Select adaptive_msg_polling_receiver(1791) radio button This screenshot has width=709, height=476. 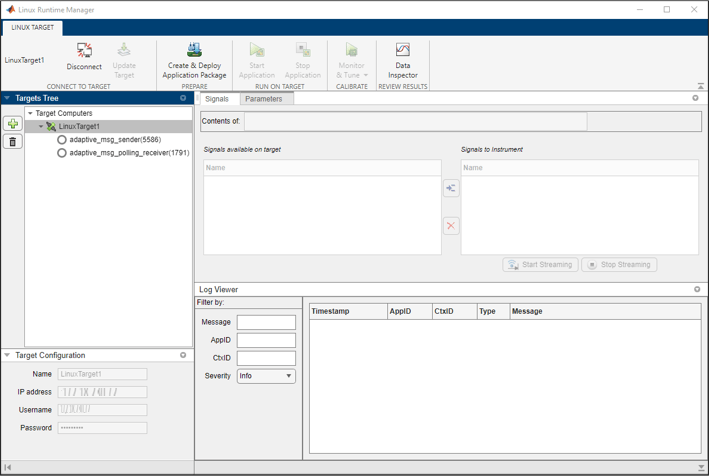click(x=62, y=153)
